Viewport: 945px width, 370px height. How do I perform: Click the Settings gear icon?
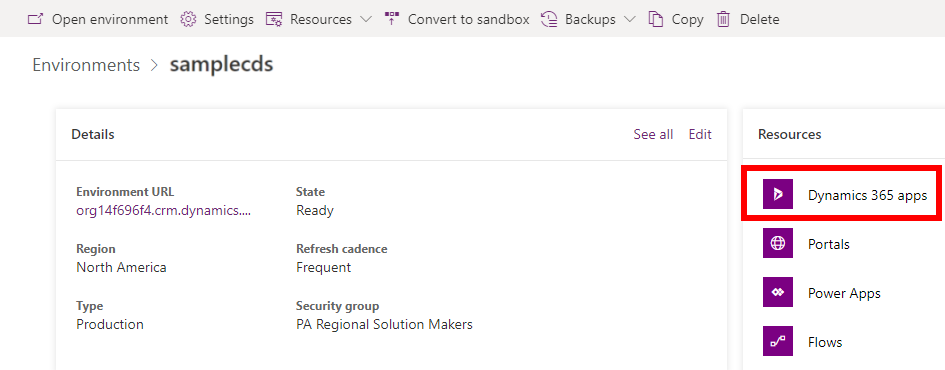(x=189, y=19)
